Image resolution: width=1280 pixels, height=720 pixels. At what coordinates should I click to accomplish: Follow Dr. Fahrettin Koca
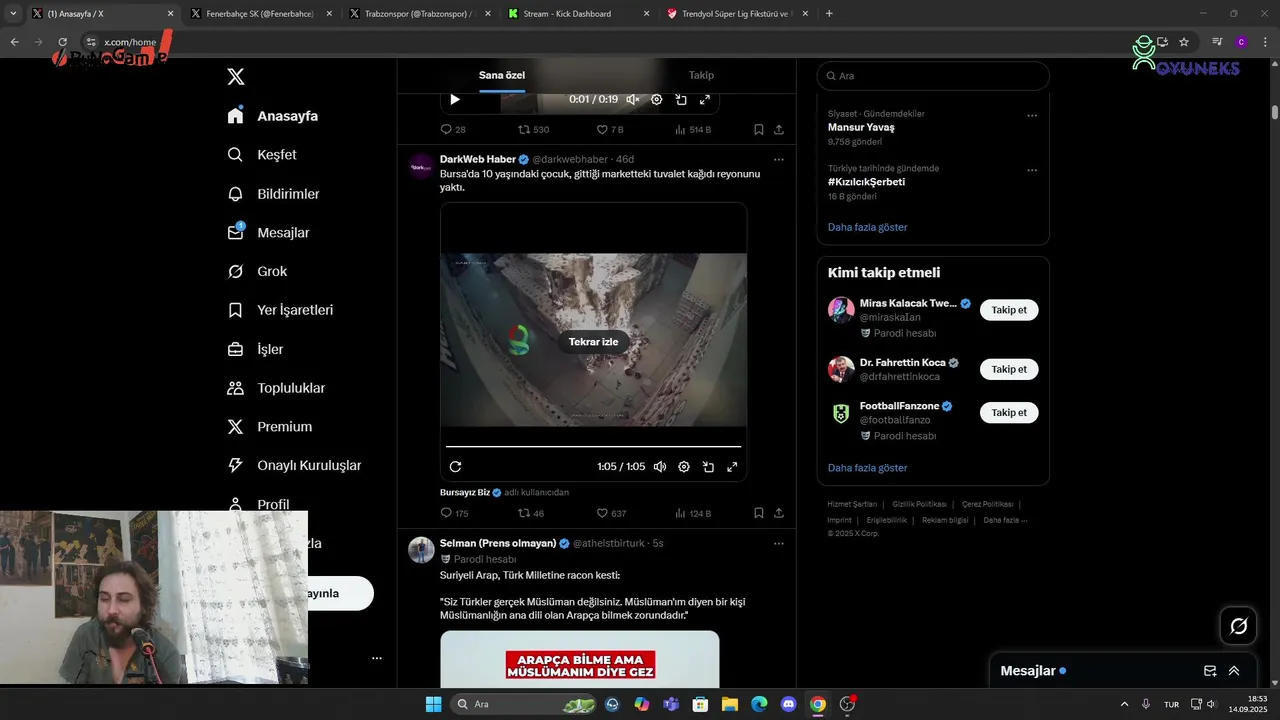[x=1009, y=369]
